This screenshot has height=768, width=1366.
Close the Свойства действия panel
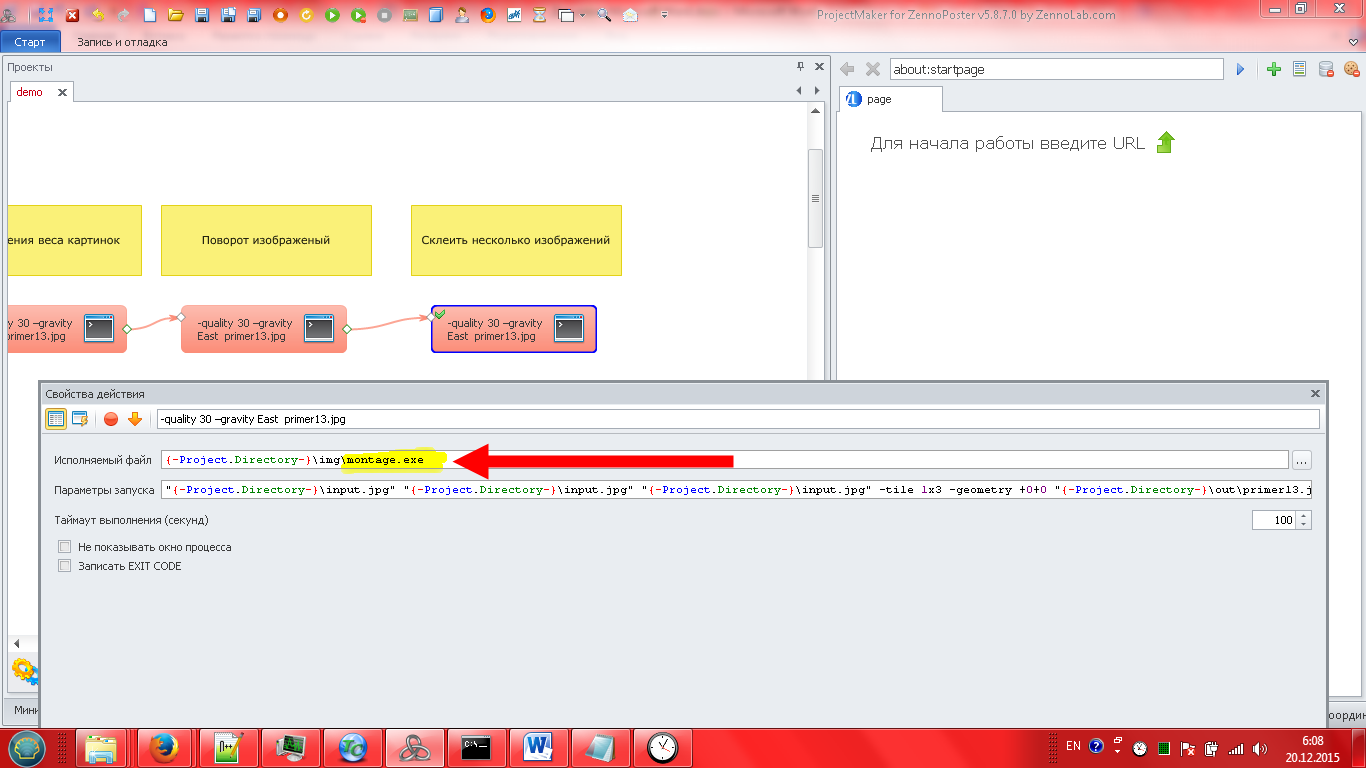click(1315, 394)
